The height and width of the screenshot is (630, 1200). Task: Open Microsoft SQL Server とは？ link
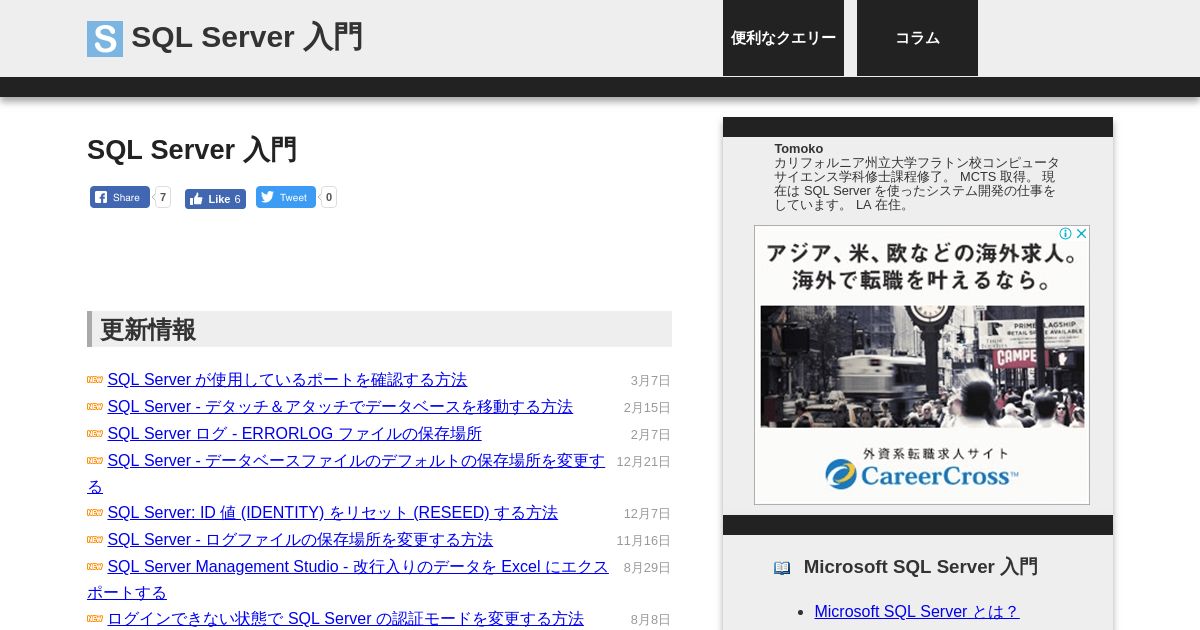click(x=916, y=611)
